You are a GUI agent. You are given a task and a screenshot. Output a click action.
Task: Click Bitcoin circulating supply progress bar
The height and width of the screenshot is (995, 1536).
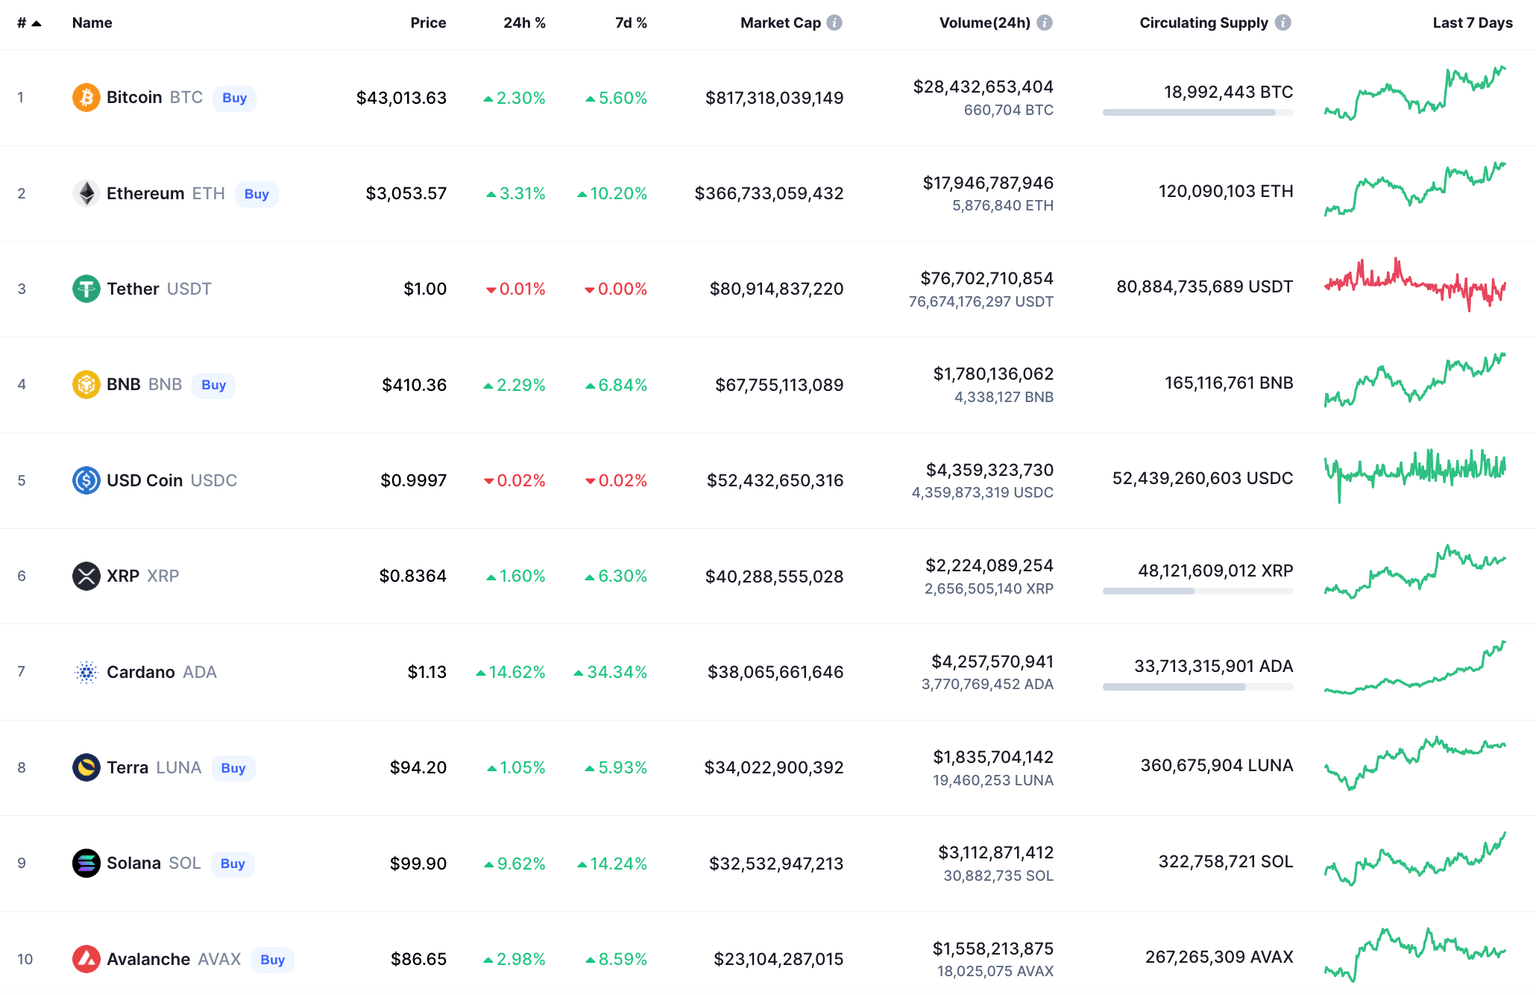(1197, 113)
